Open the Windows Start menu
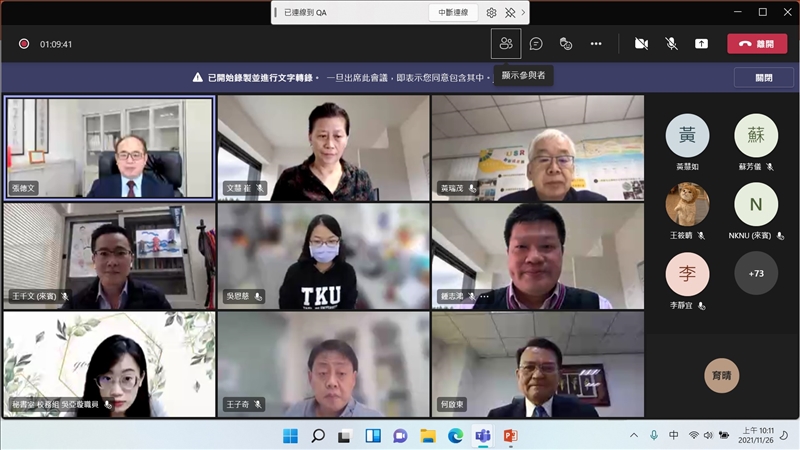 (290, 436)
